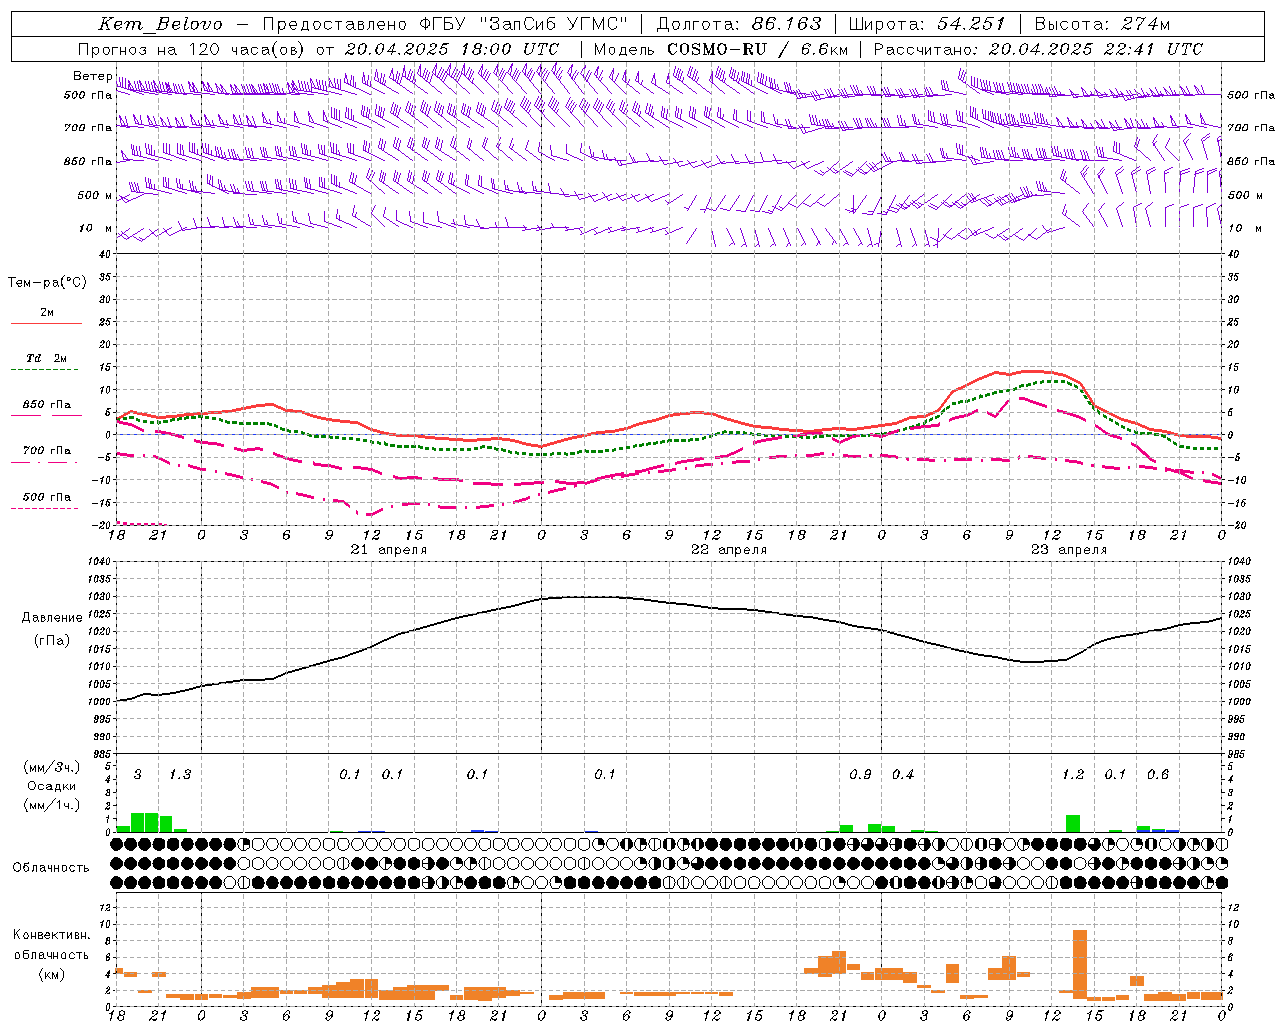Viewport: 1280px width, 1024px height.
Task: Click the Давление pressure panel label
Action: [52, 617]
